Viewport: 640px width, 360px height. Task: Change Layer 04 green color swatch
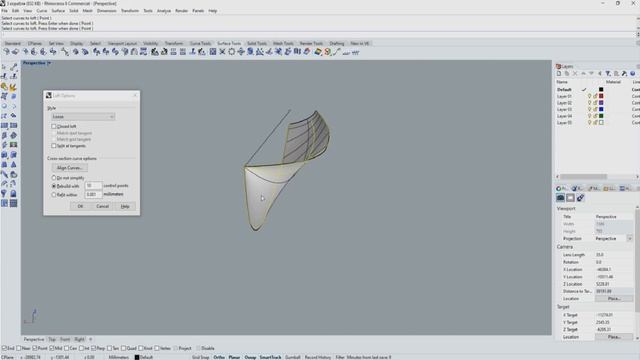(601, 116)
